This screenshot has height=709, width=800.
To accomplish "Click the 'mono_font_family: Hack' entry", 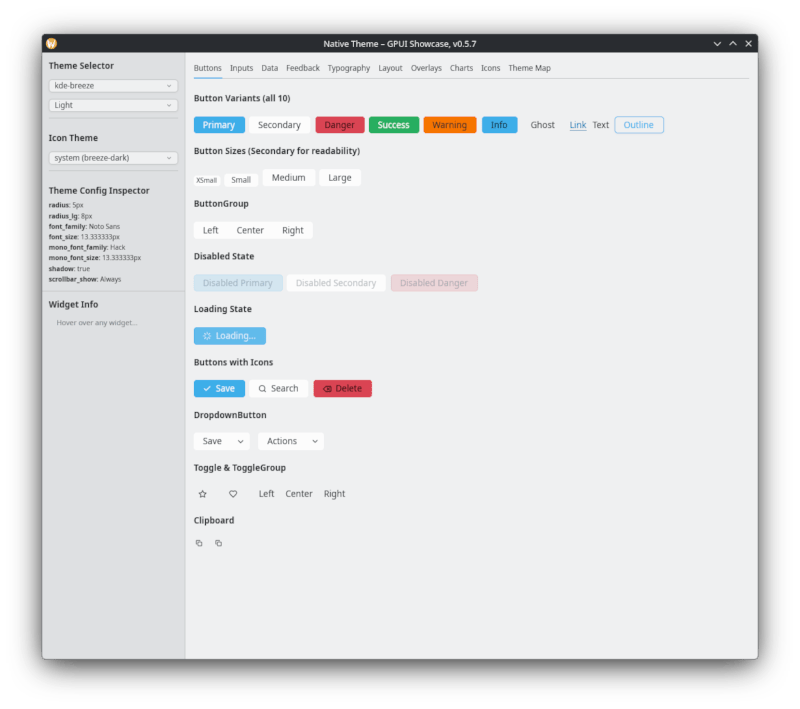I will (x=87, y=247).
